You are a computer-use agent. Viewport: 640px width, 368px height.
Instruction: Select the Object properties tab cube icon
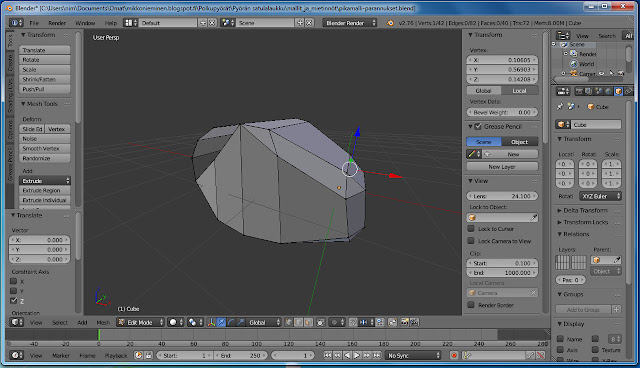(x=618, y=91)
